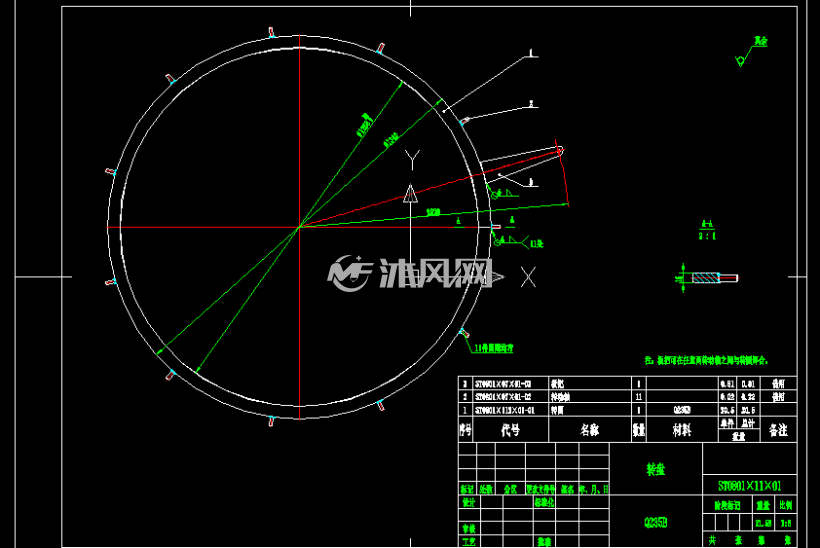Select the 比例 label in title block

click(785, 505)
